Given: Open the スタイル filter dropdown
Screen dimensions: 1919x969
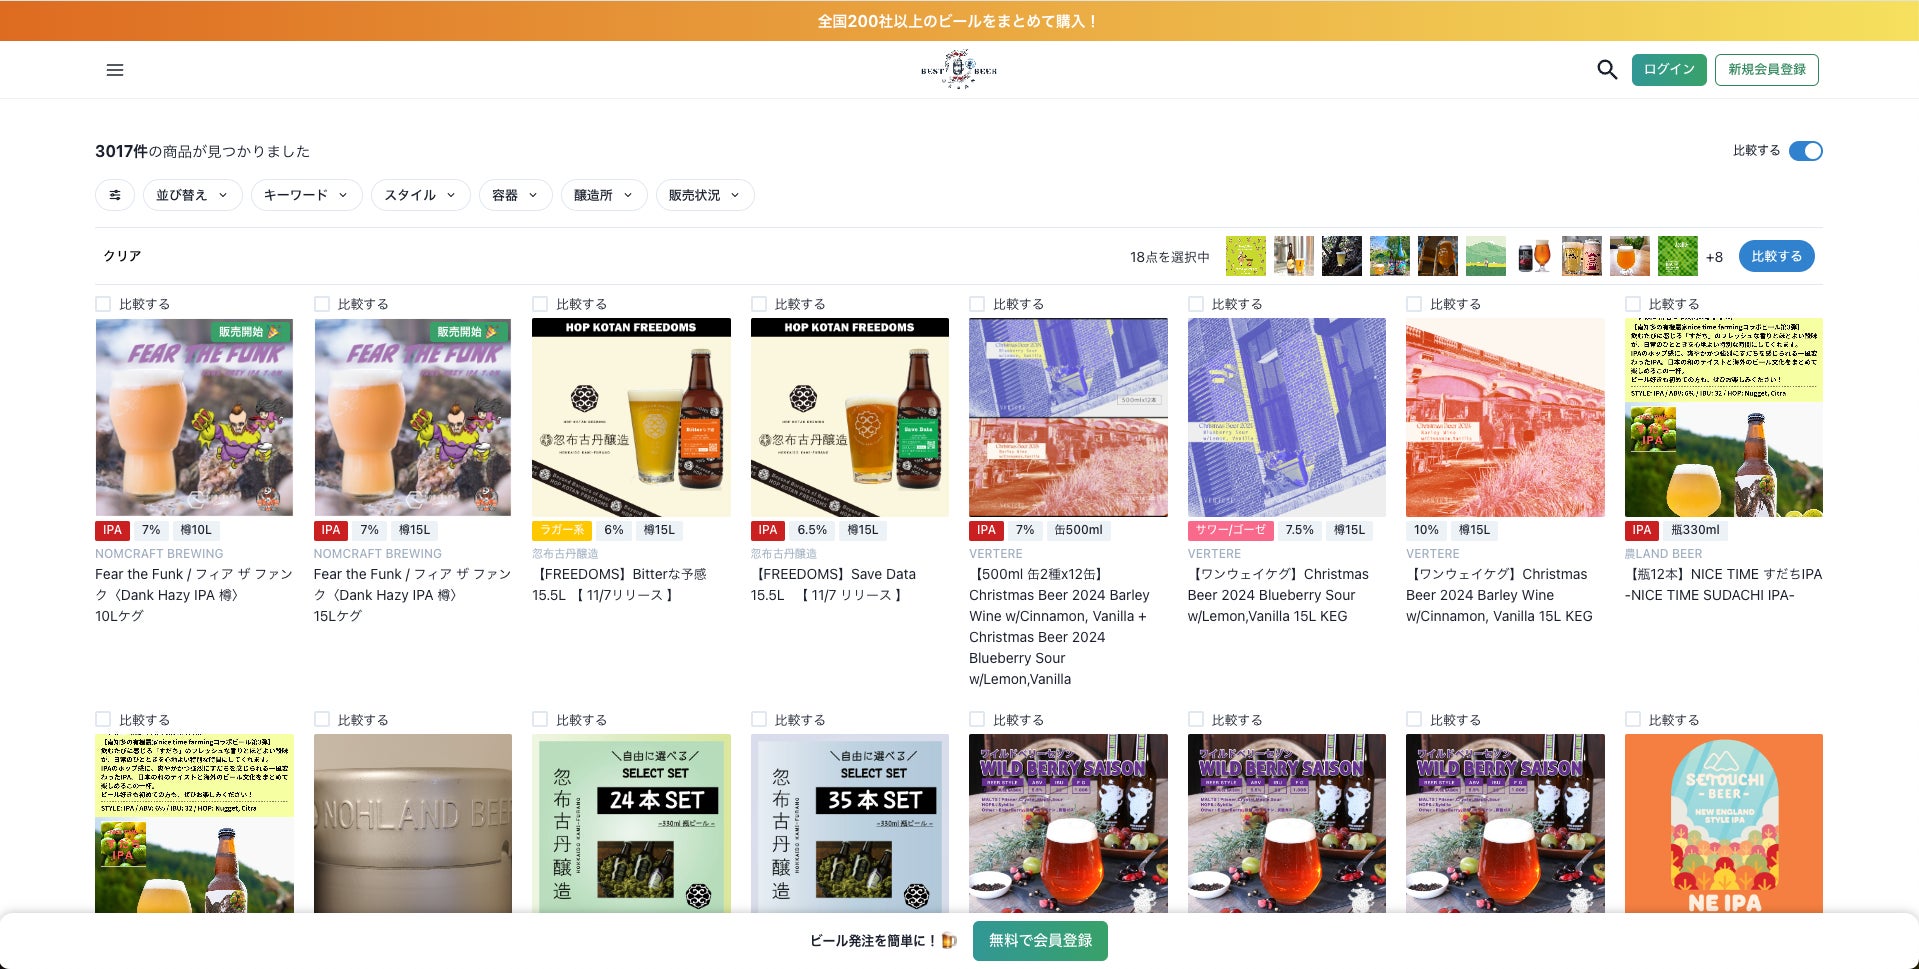Looking at the screenshot, I should (x=420, y=195).
